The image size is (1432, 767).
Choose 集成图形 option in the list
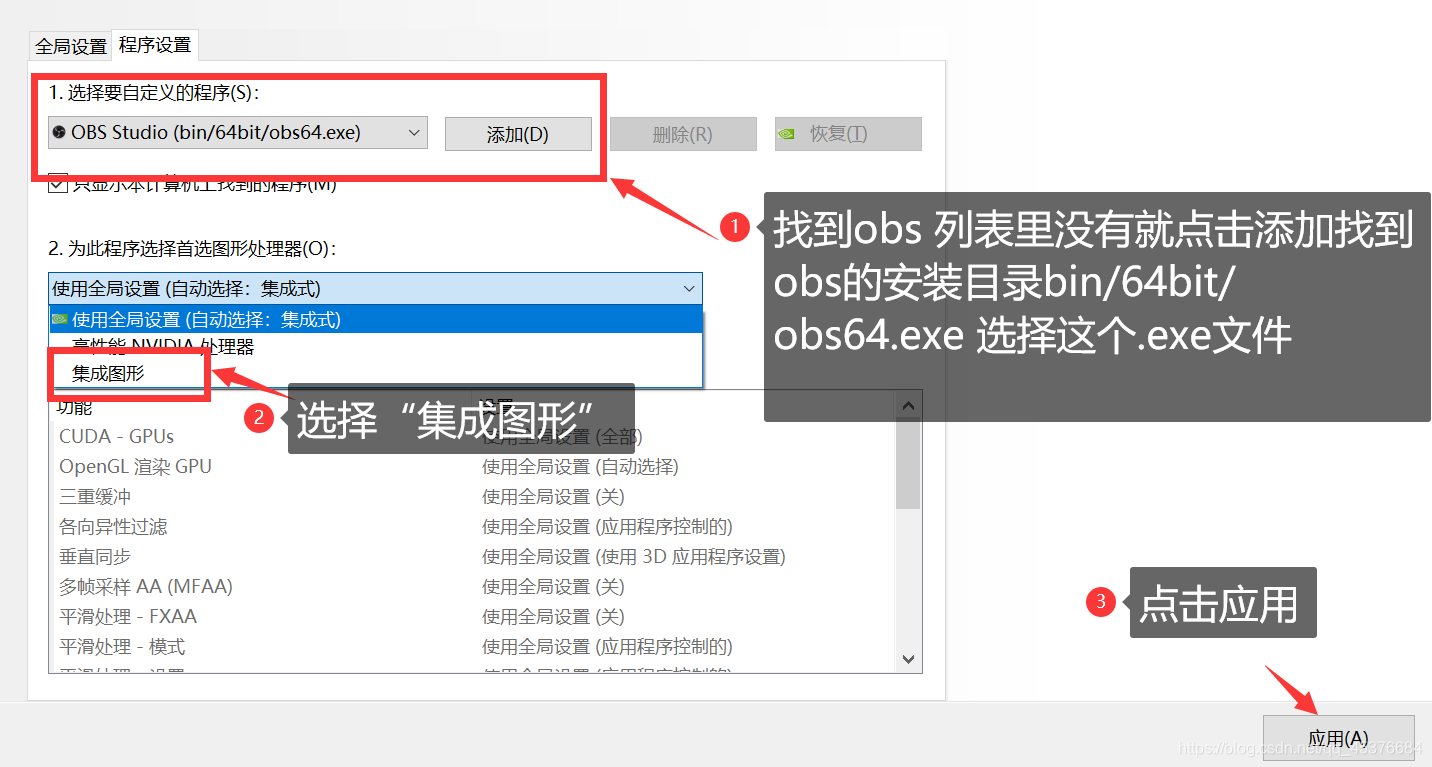[376, 373]
